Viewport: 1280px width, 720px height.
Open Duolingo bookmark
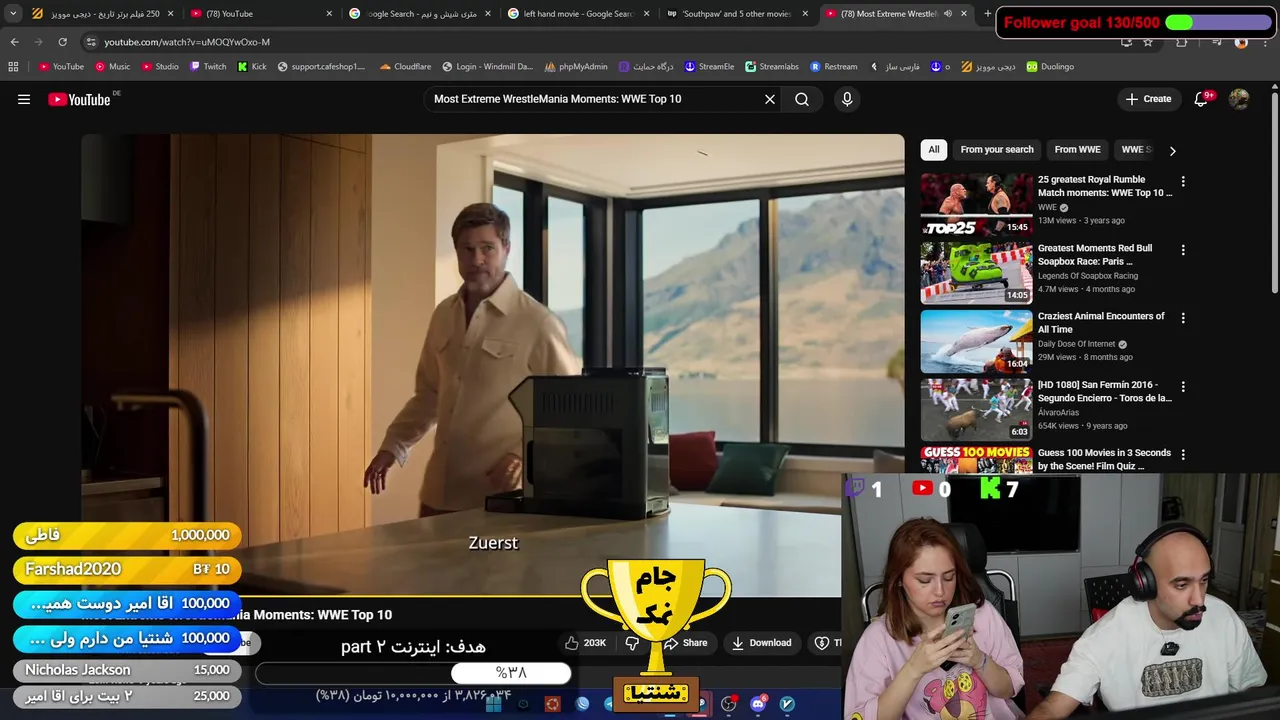click(x=1050, y=67)
